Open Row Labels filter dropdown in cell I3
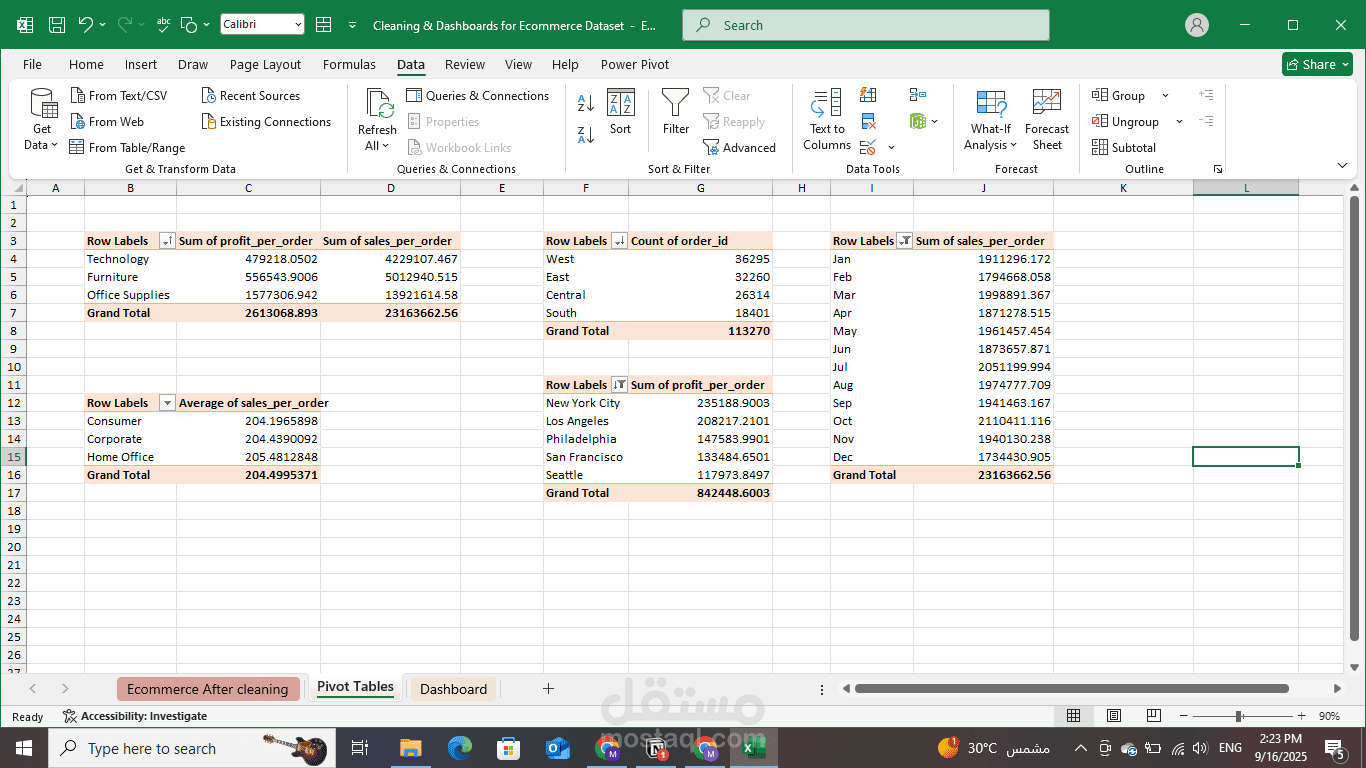Screen dimensions: 1366x768 (x=904, y=241)
